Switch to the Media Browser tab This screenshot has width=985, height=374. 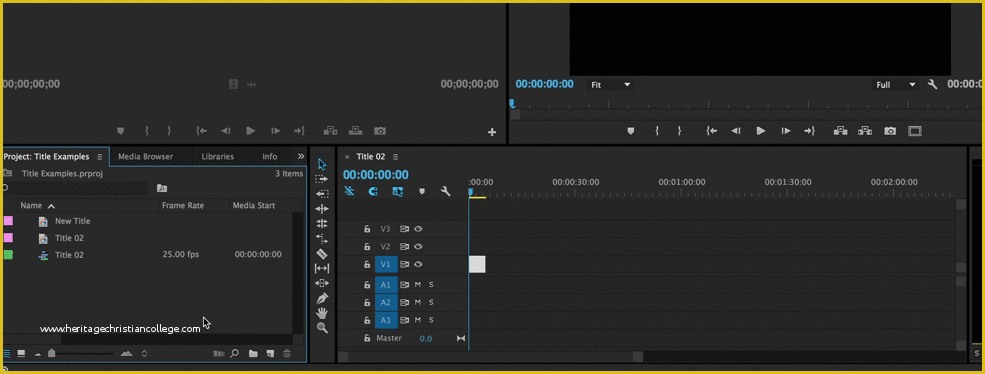click(145, 157)
